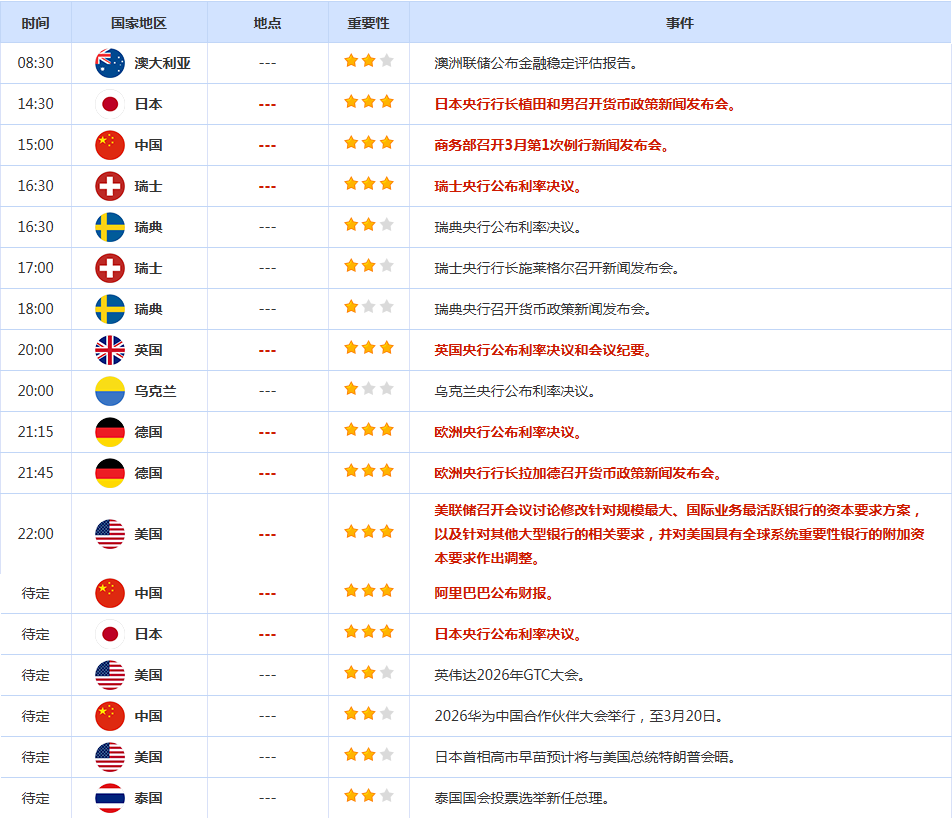Click the Ukraine flag icon
Image resolution: width=952 pixels, height=818 pixels.
[110, 391]
